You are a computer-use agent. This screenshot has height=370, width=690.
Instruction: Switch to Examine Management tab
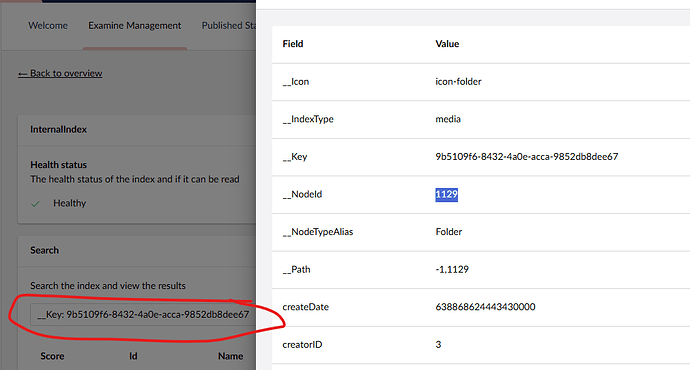(135, 26)
